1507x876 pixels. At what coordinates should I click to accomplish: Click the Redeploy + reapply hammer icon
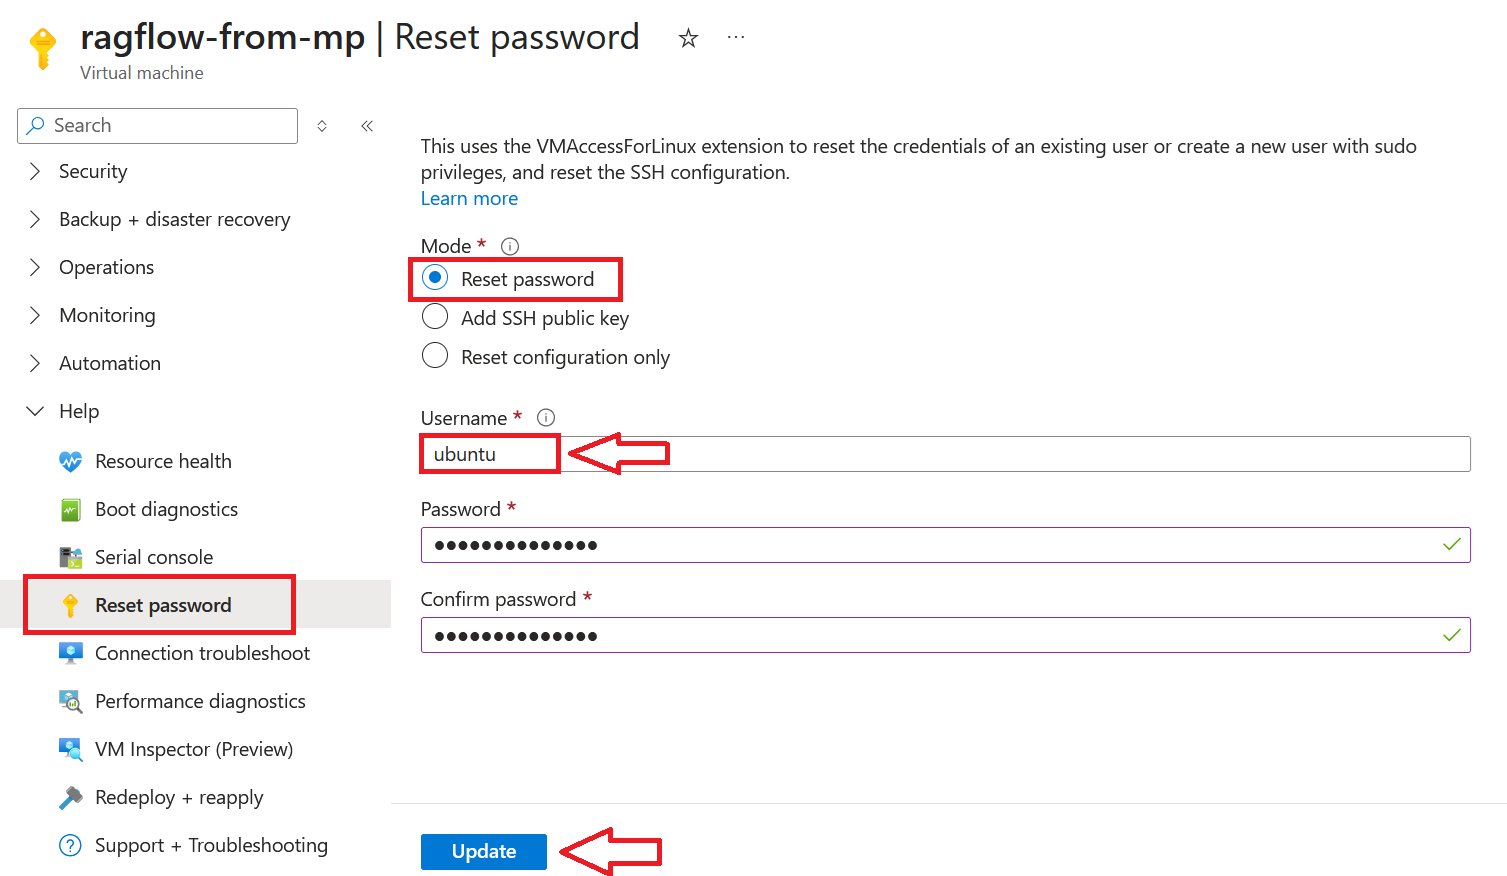[x=70, y=797]
